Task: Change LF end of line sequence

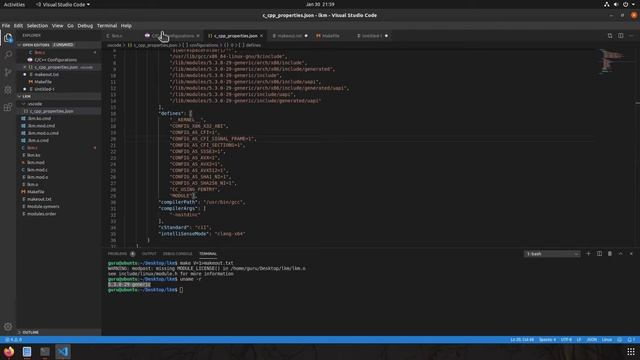Action: 579,340
